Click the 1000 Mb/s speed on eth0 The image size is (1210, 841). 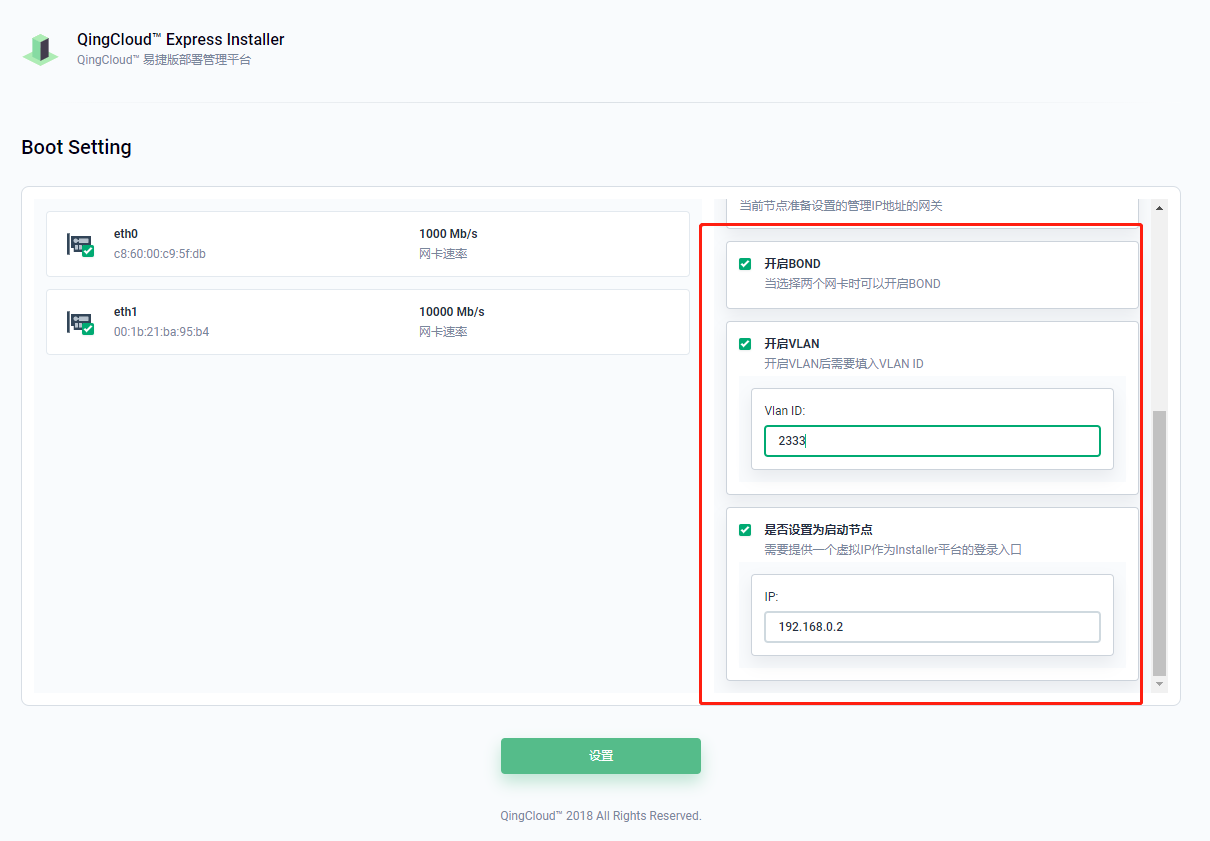click(x=448, y=234)
